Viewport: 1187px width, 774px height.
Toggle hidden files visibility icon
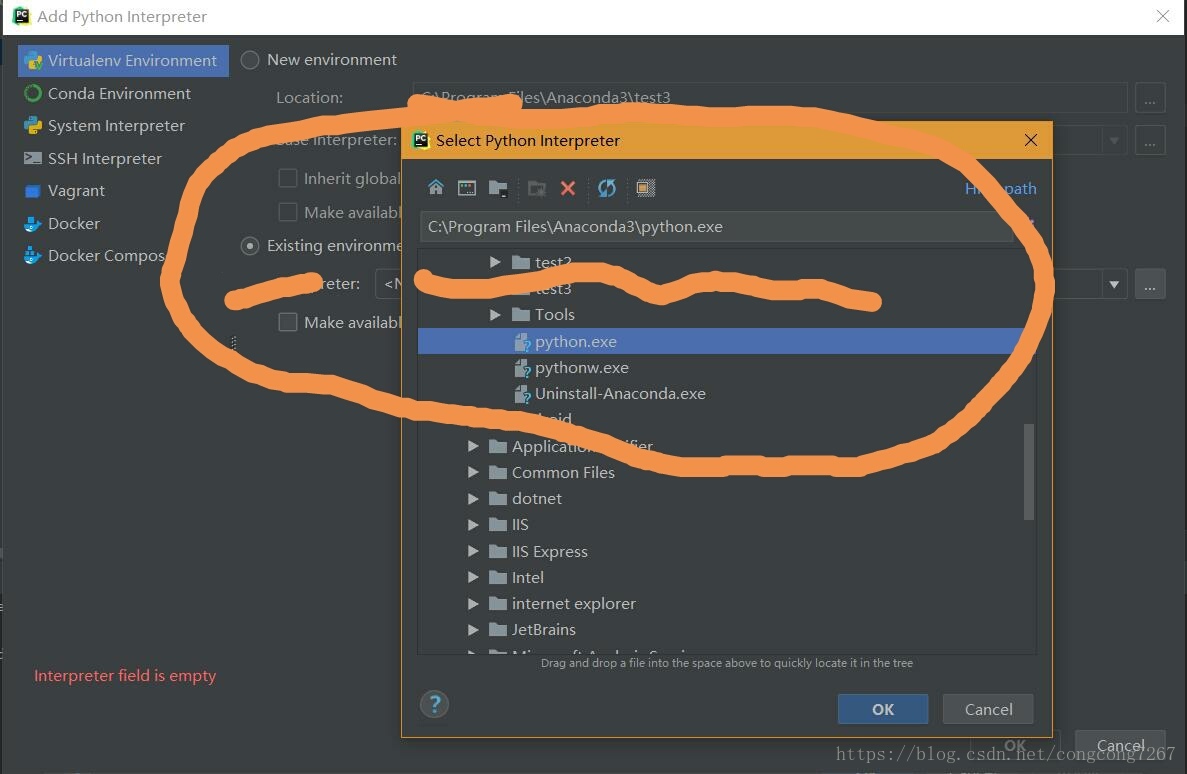pyautogui.click(x=644, y=188)
